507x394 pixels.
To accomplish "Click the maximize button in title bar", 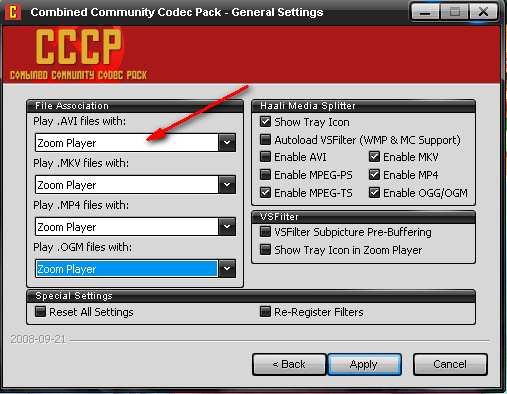I will coord(454,12).
